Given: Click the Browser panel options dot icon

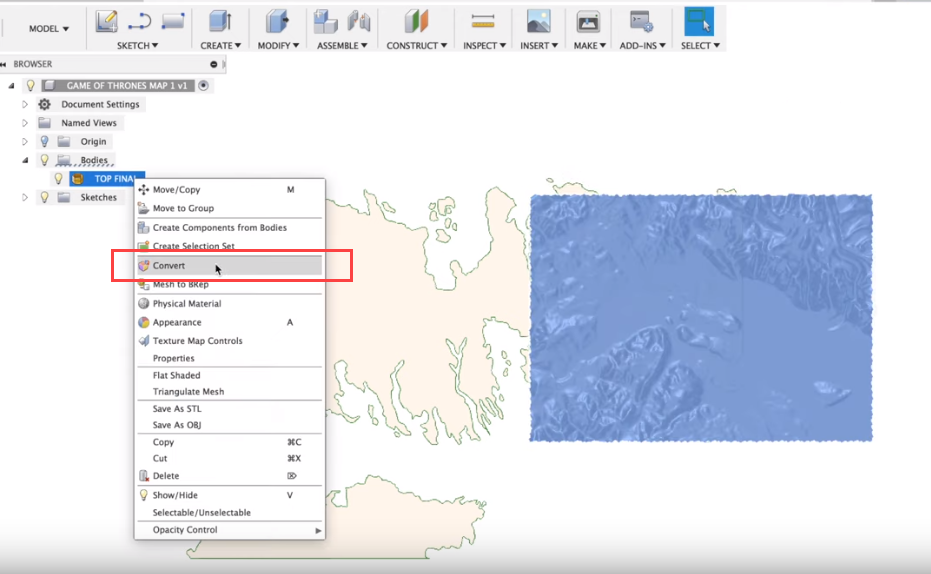Looking at the screenshot, I should (x=214, y=64).
